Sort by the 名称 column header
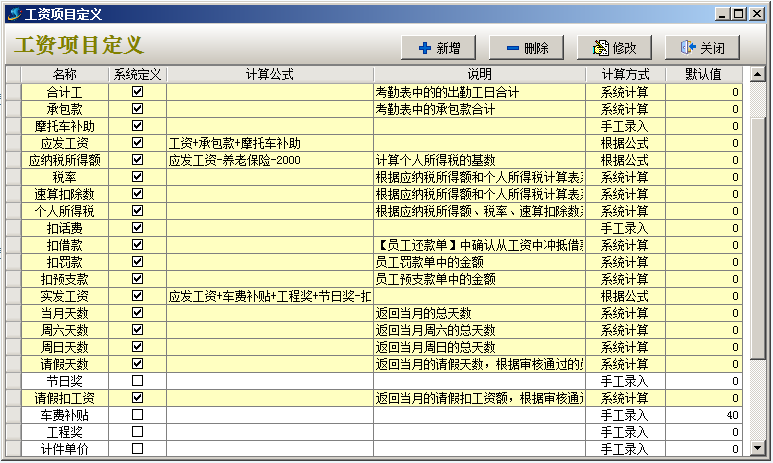The height and width of the screenshot is (463, 773). pyautogui.click(x=64, y=75)
